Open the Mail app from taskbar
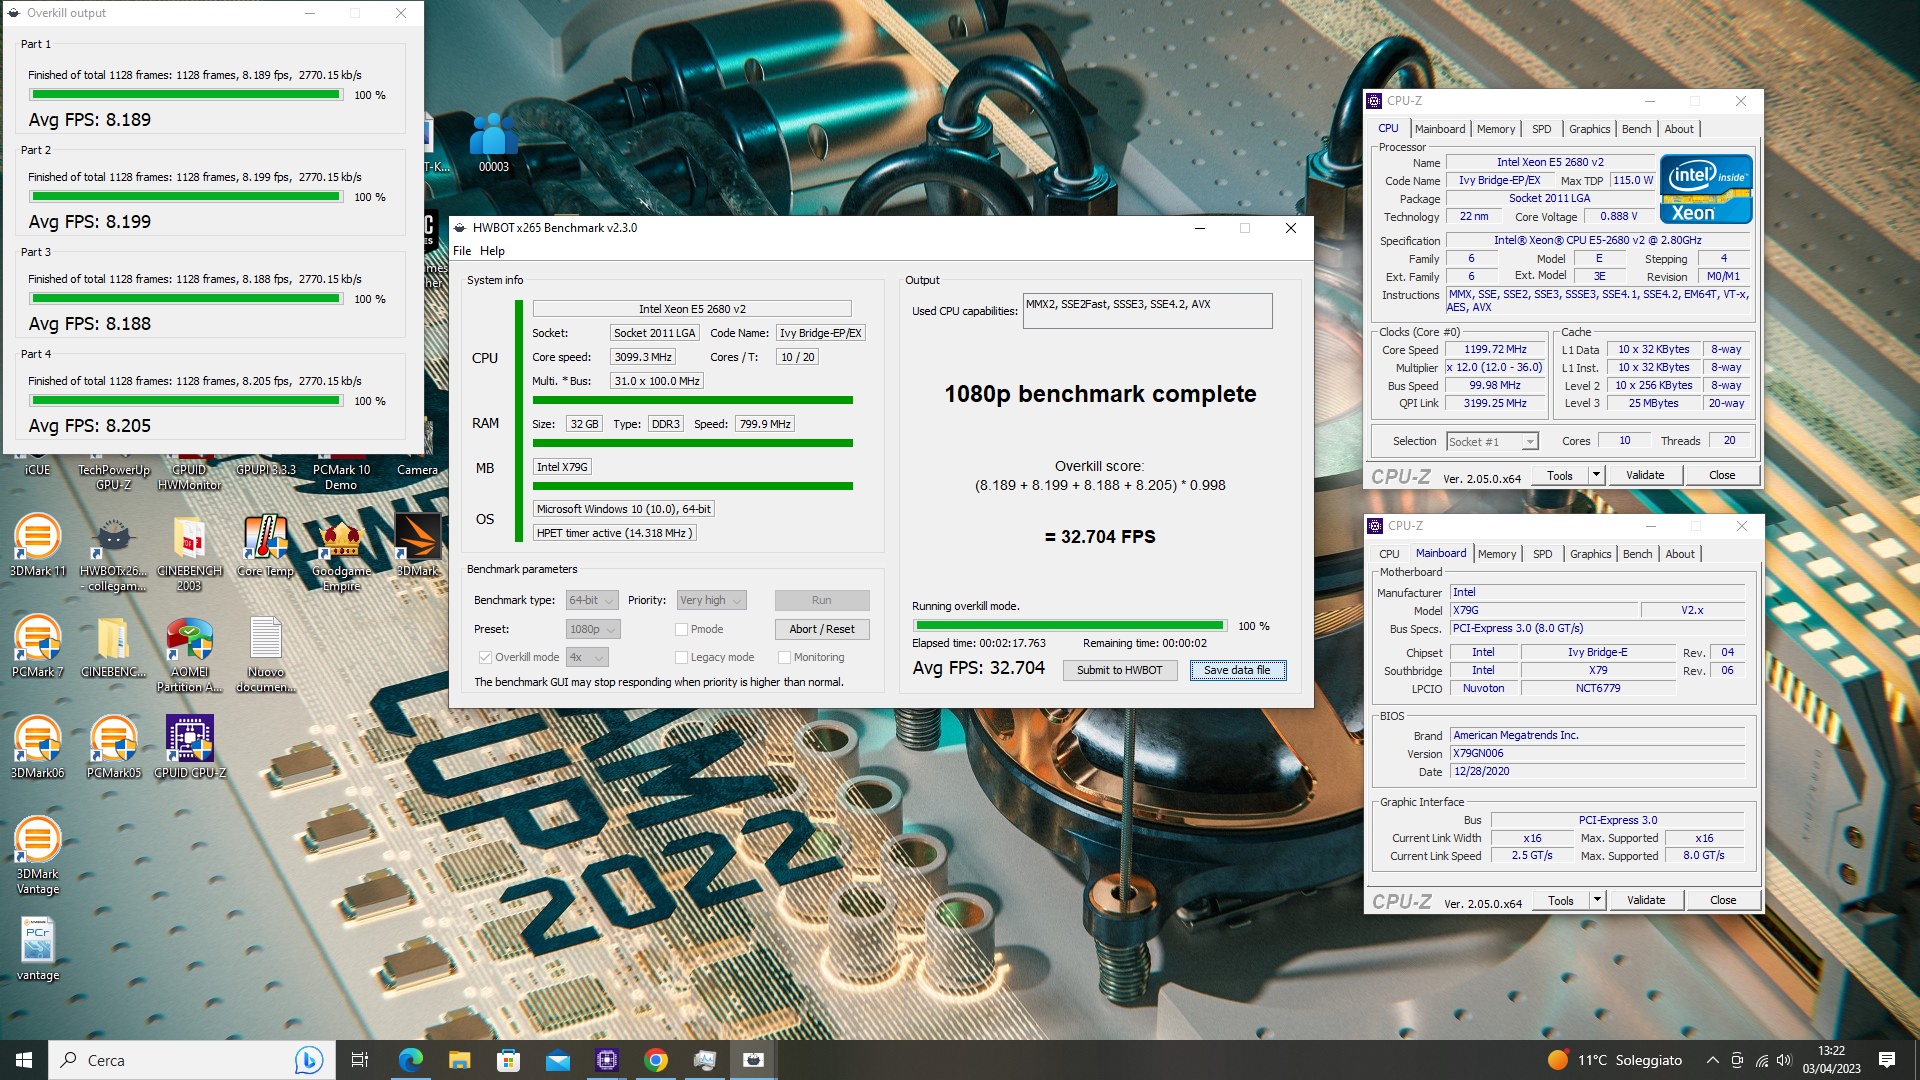Image resolution: width=1920 pixels, height=1080 pixels. tap(558, 1060)
